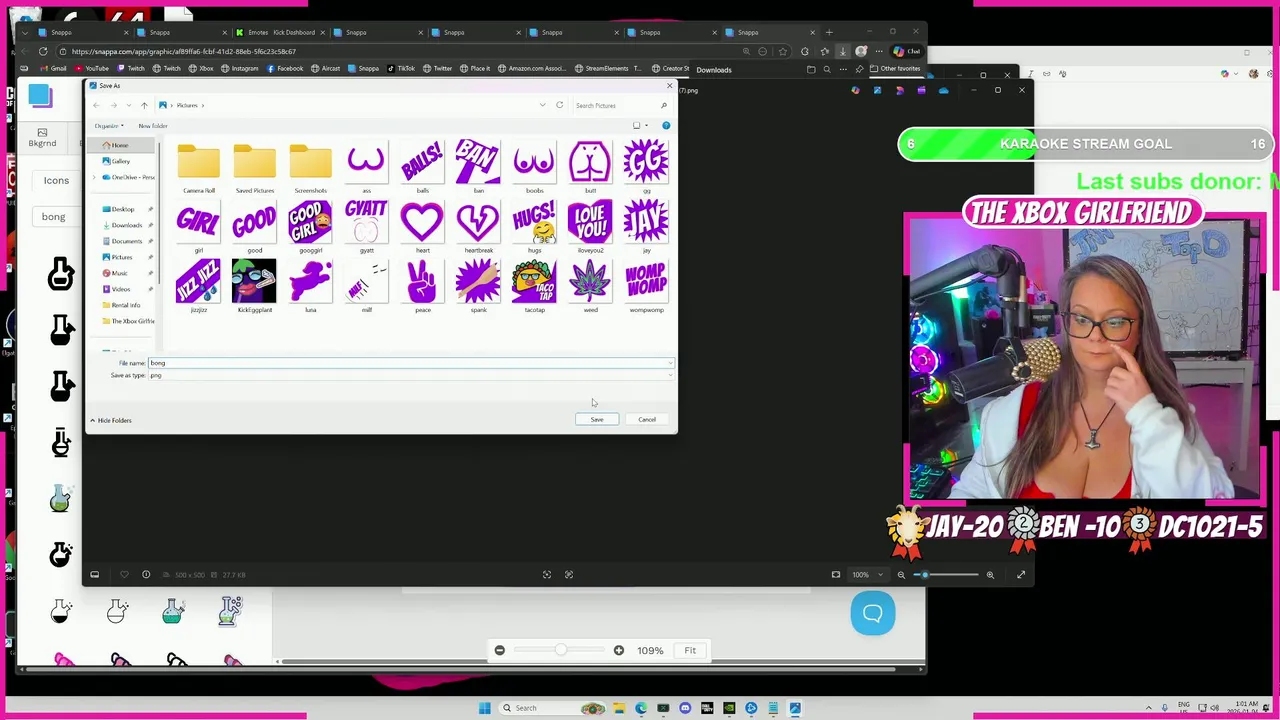The height and width of the screenshot is (720, 1280).
Task: Click the browser address bar URL
Action: [x=183, y=51]
